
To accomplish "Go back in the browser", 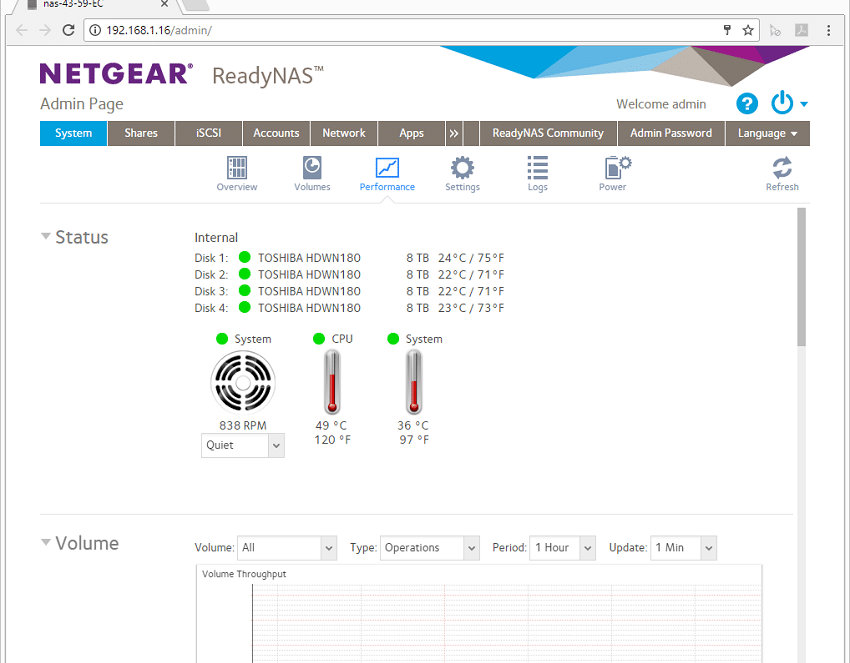I will [22, 30].
